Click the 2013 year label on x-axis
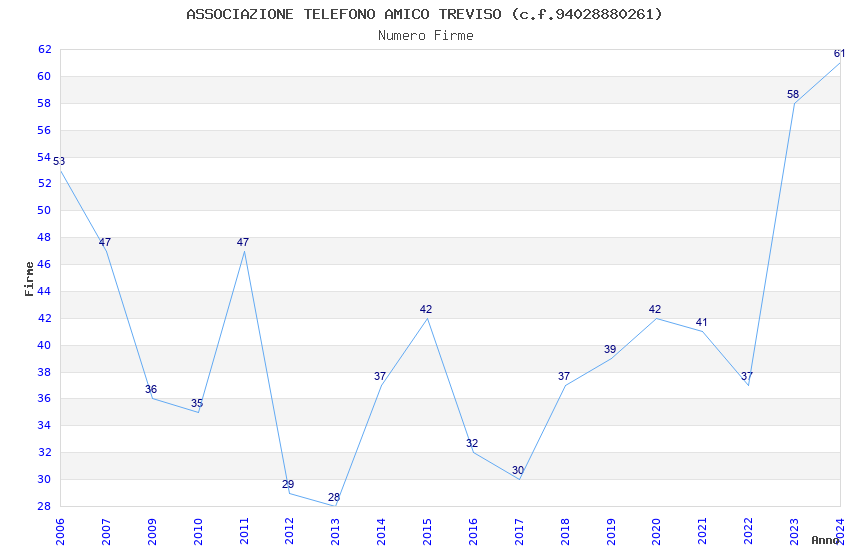This screenshot has width=850, height=550. point(335,531)
